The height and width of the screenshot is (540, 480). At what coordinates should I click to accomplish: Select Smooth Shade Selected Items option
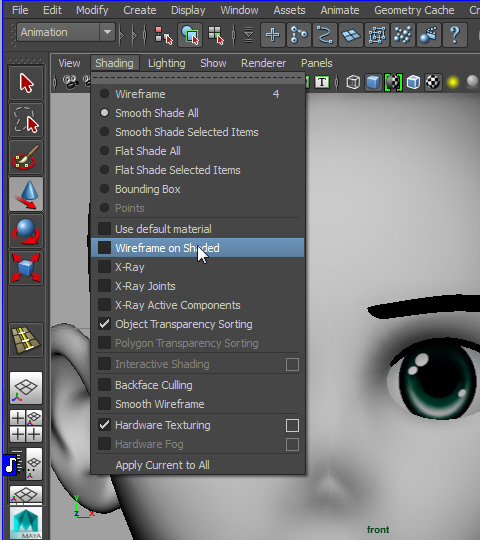tap(197, 132)
